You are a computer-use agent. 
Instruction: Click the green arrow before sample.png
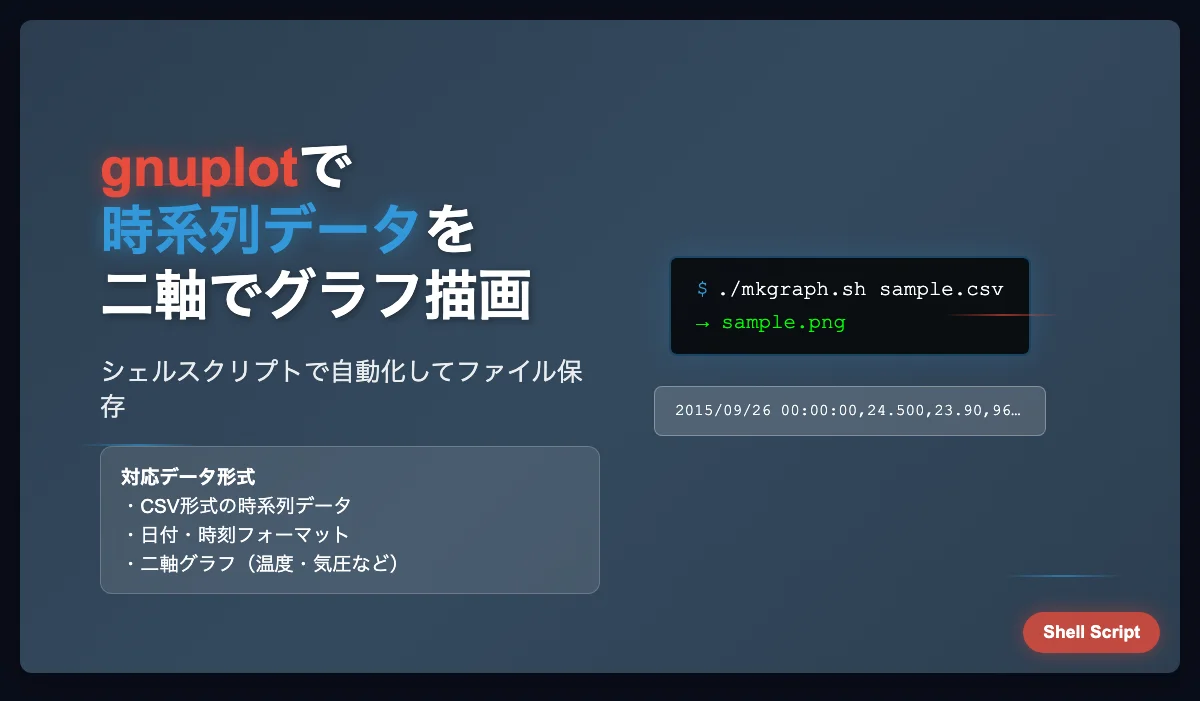(x=702, y=323)
